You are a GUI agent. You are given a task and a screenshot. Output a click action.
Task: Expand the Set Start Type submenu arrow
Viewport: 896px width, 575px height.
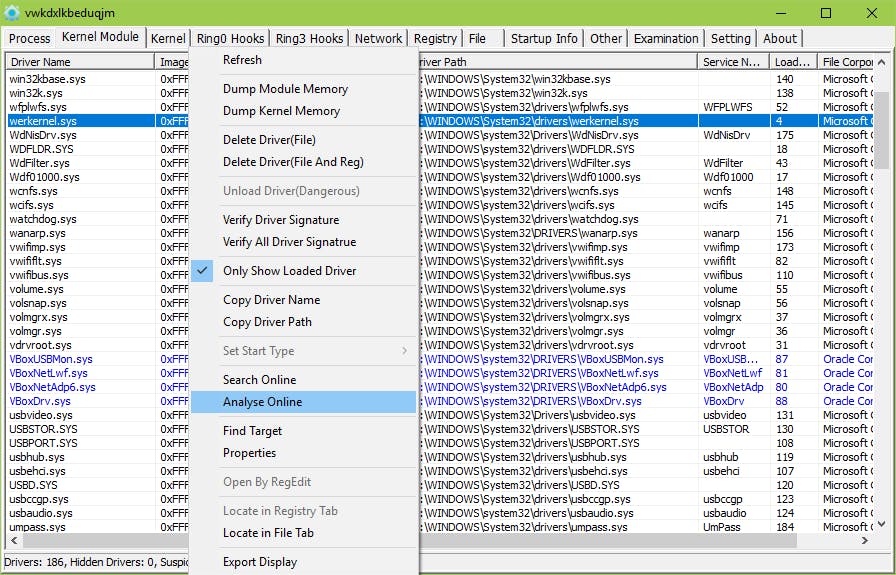404,351
